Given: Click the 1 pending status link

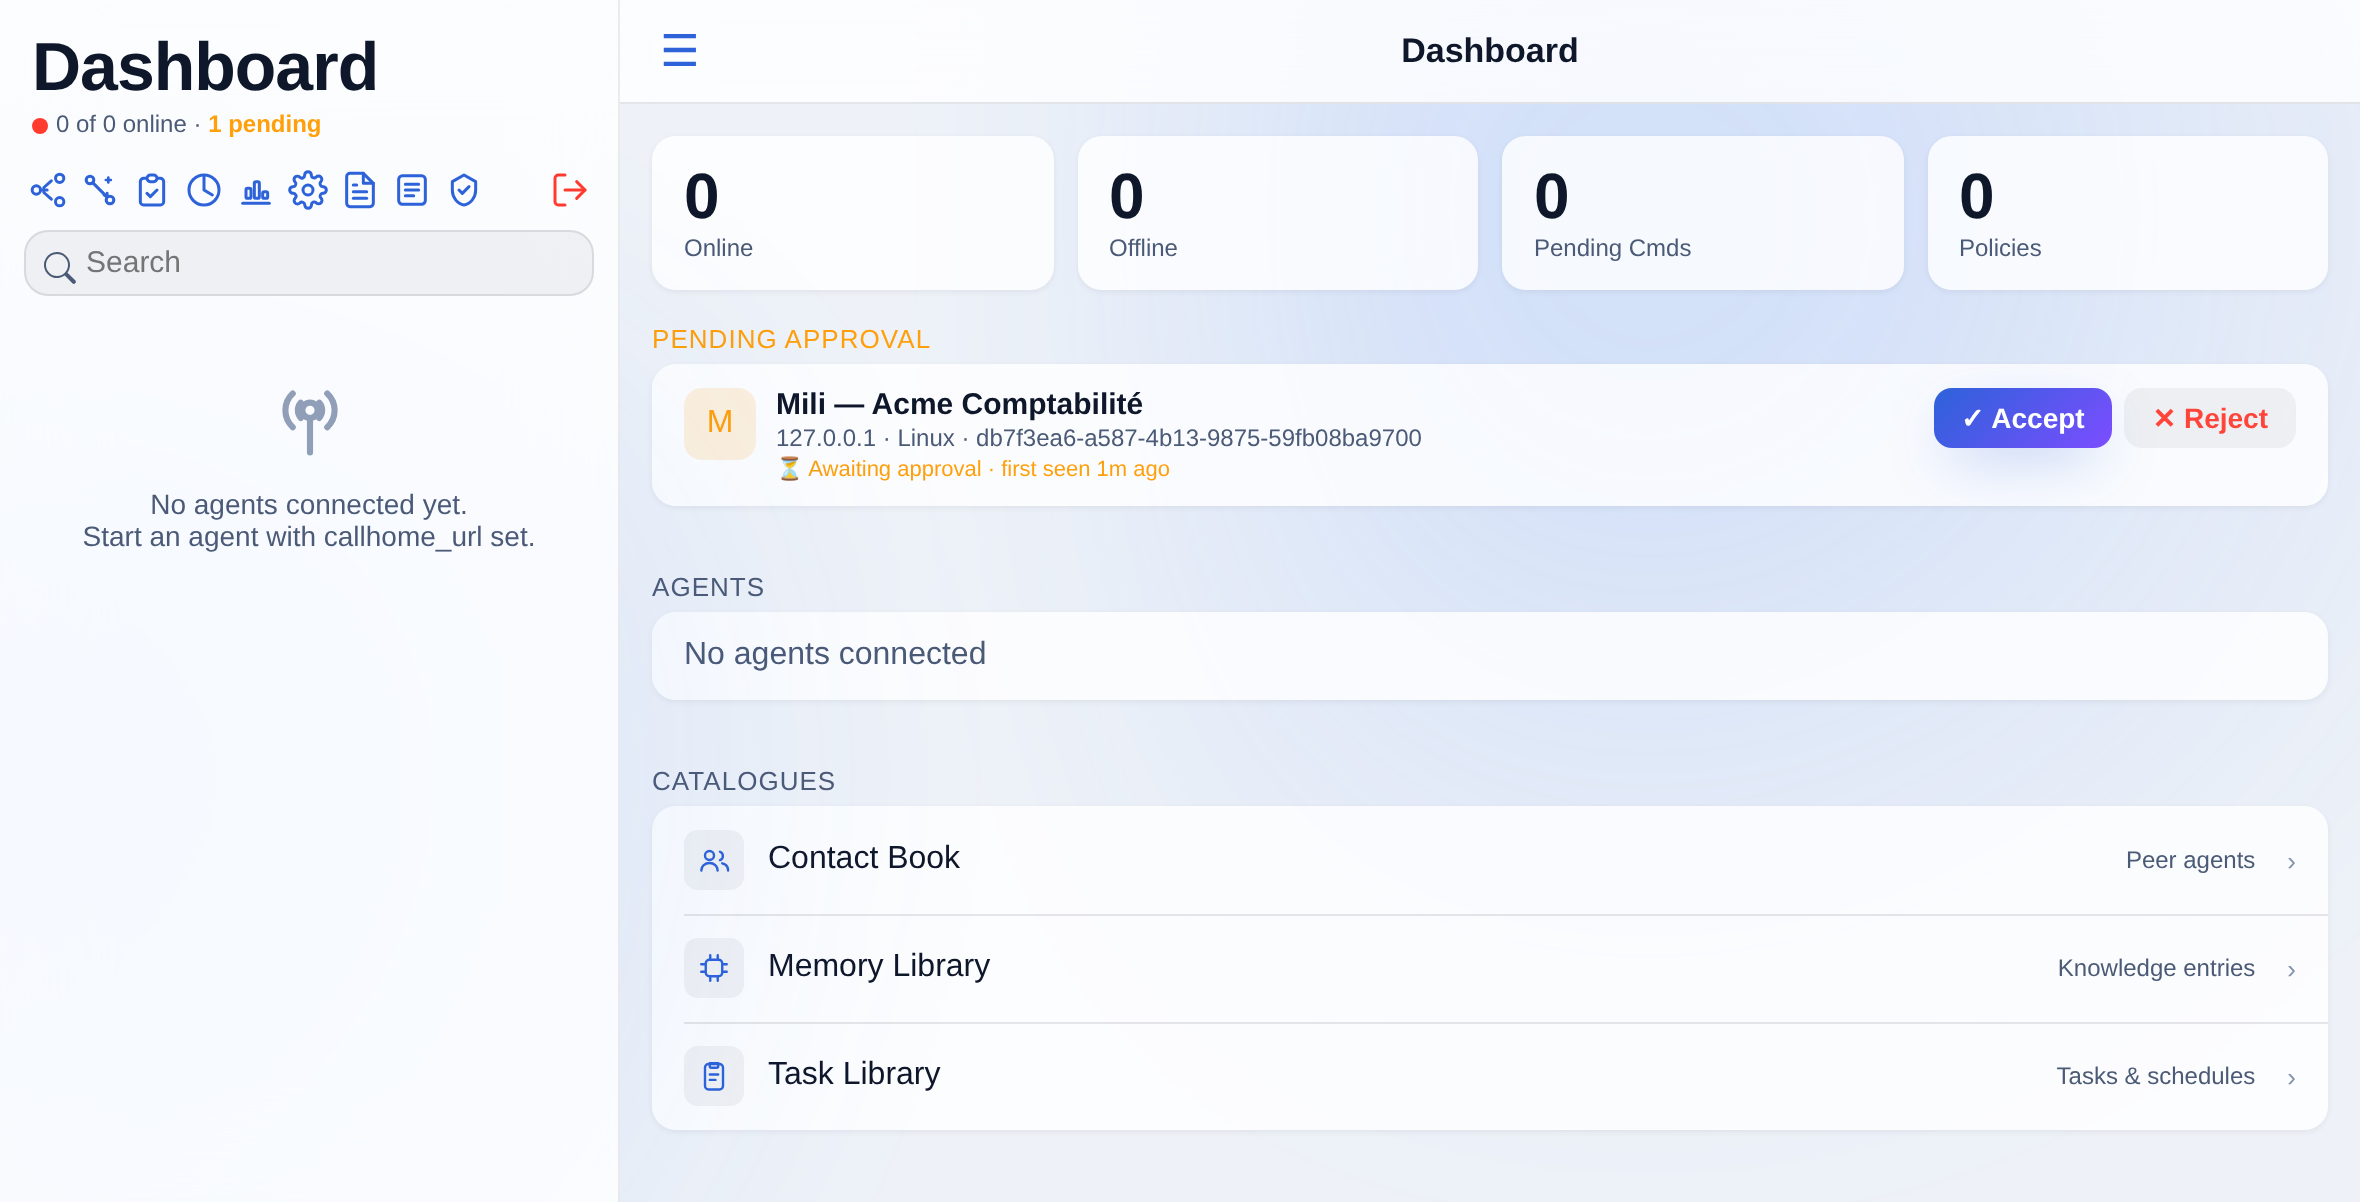Looking at the screenshot, I should click(264, 124).
